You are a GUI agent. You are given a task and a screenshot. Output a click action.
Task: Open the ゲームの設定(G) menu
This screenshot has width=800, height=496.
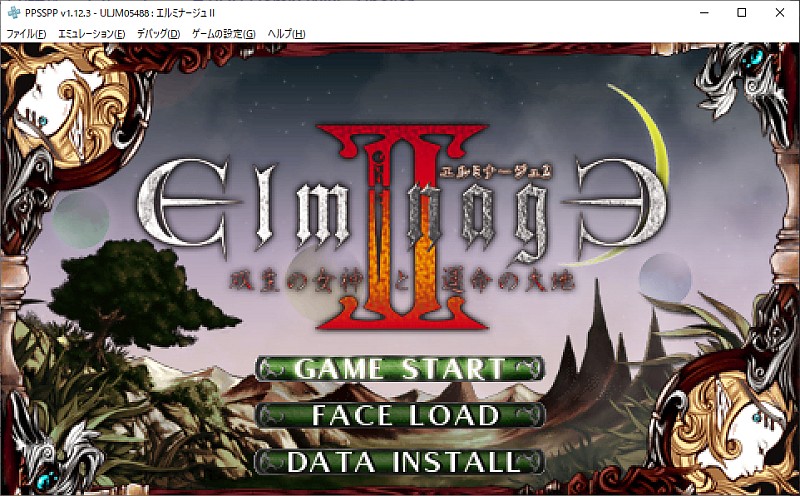point(223,34)
